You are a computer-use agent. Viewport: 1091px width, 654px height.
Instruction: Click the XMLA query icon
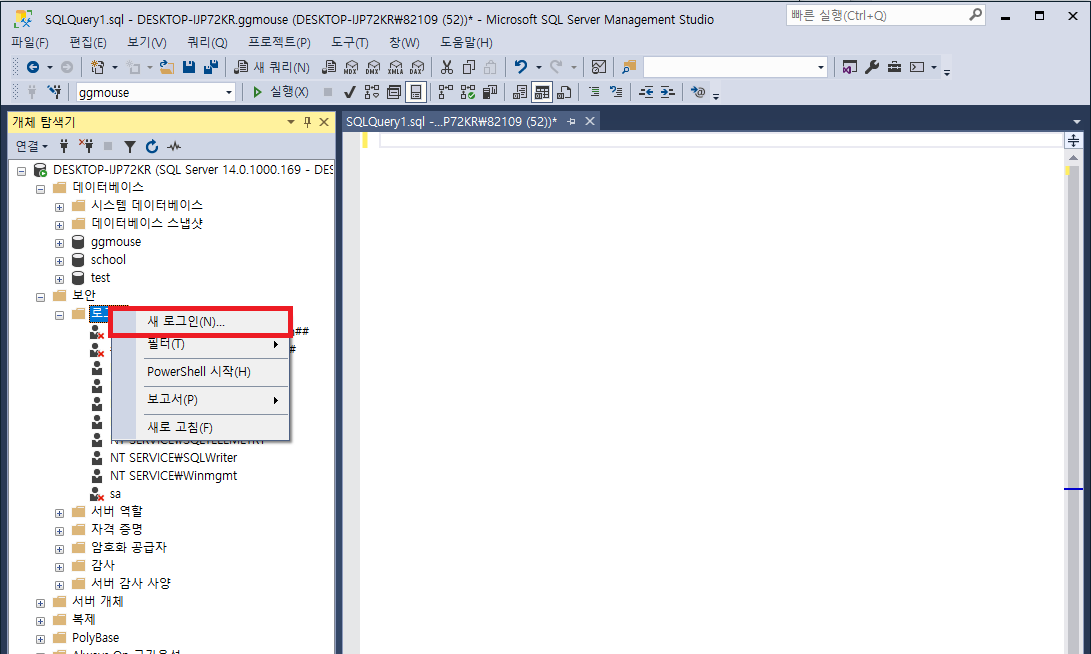click(395, 67)
